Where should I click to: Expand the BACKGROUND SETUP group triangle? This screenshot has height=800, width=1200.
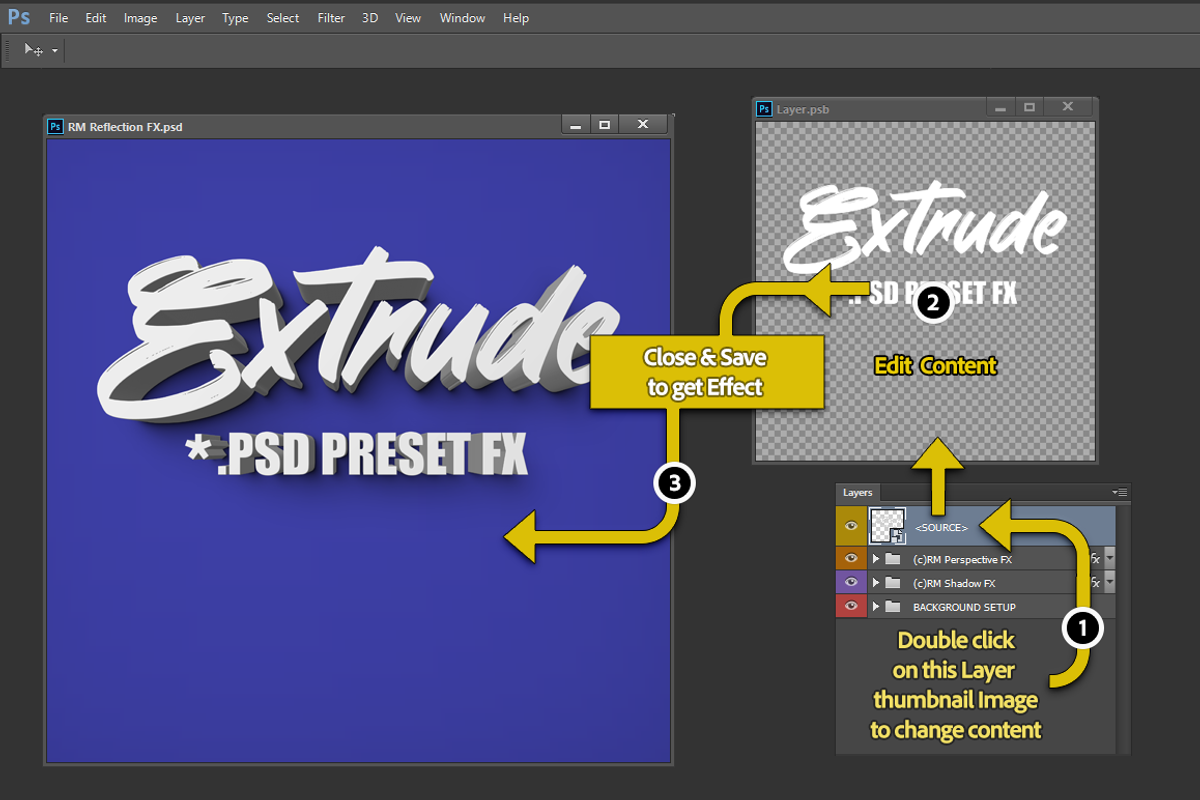[x=876, y=607]
